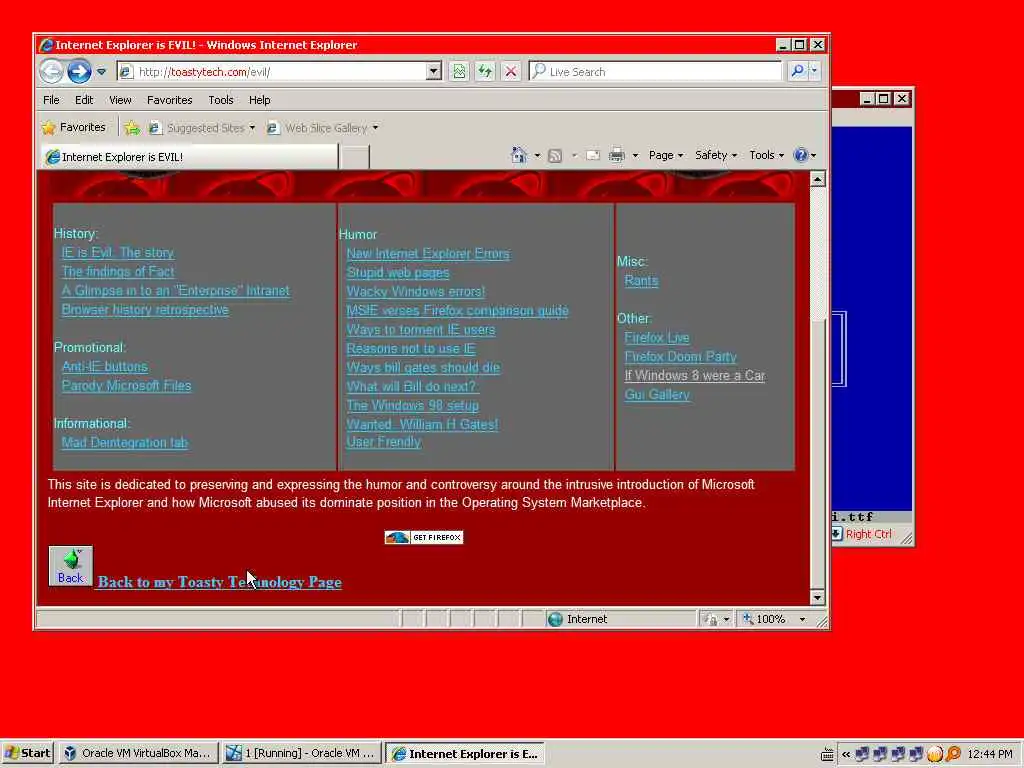The height and width of the screenshot is (768, 1024).
Task: Open the Favorites menu
Action: click(x=169, y=100)
